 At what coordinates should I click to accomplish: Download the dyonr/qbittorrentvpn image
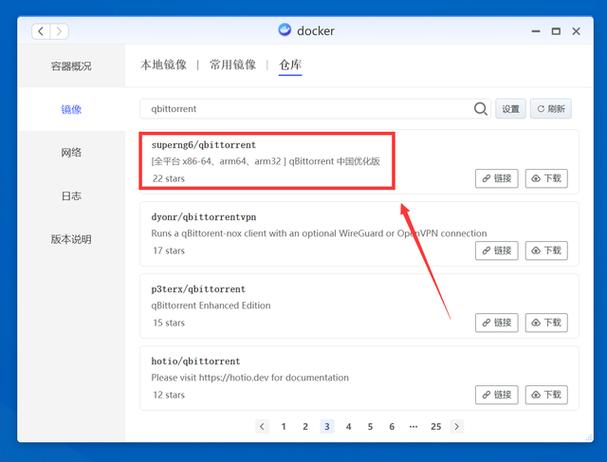coord(547,250)
